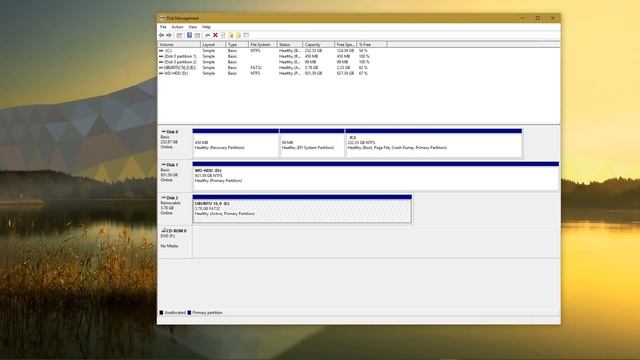Select the 450 MB Recovery Partition block
This screenshot has height=360, width=640.
(x=236, y=143)
